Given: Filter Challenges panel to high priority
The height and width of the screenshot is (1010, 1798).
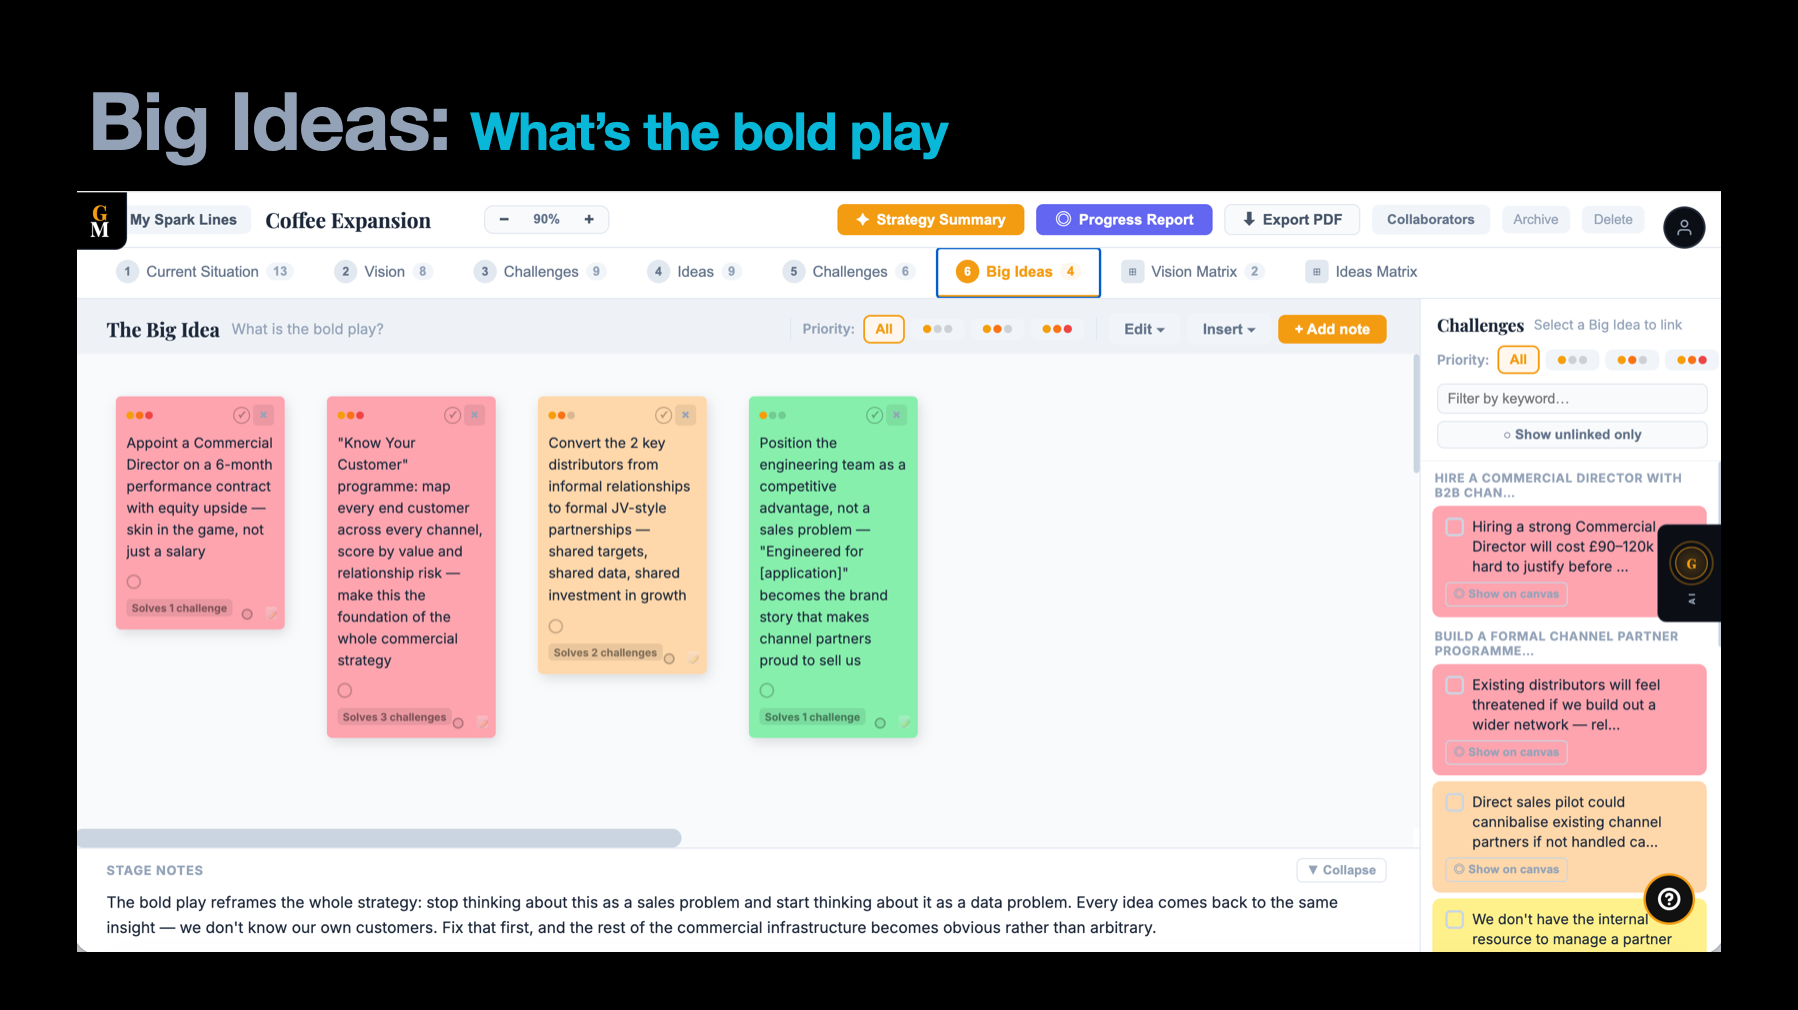Looking at the screenshot, I should (1692, 360).
